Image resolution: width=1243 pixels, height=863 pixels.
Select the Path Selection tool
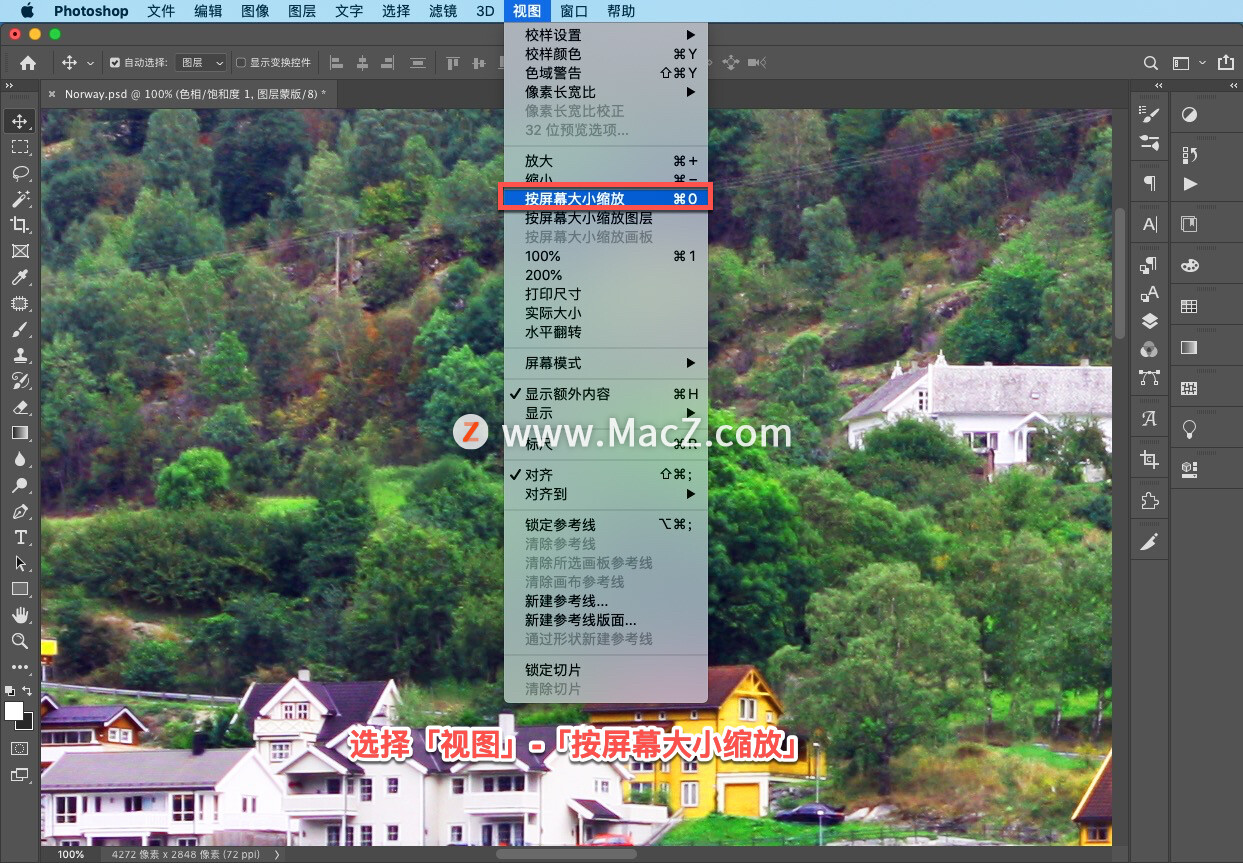(x=20, y=563)
